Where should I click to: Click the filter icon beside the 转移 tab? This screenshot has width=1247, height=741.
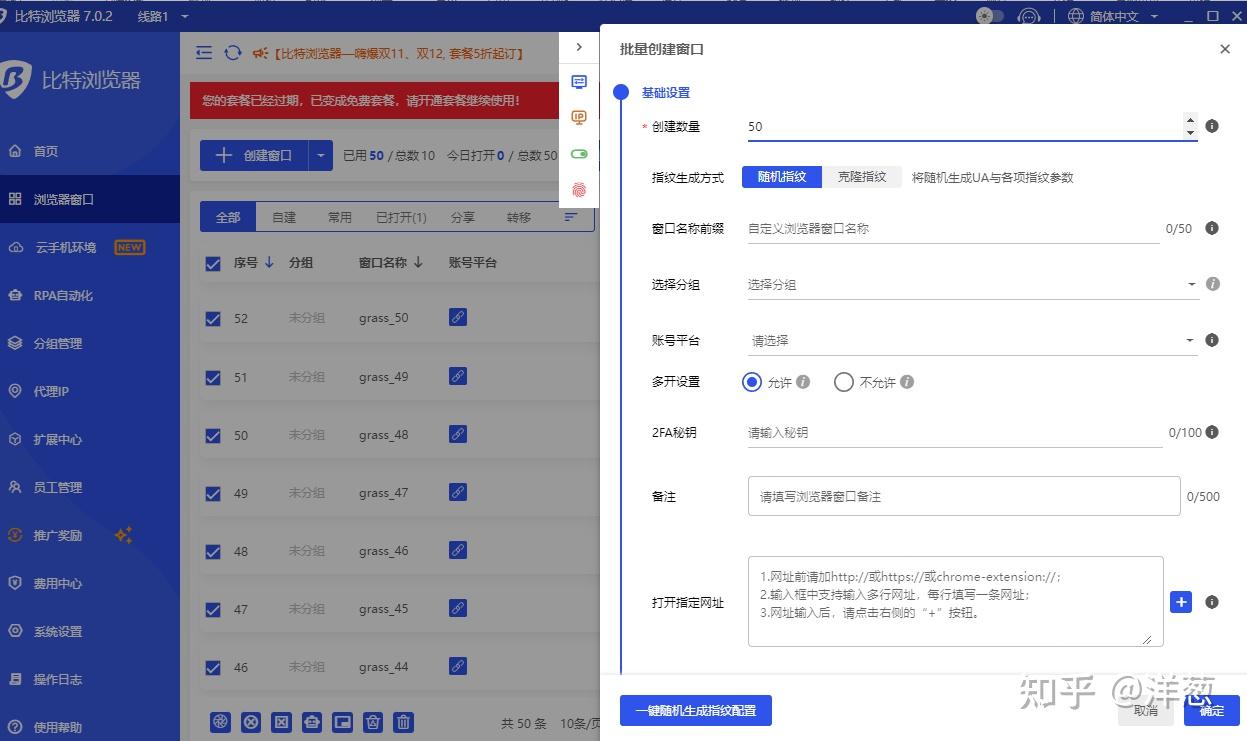click(x=571, y=217)
